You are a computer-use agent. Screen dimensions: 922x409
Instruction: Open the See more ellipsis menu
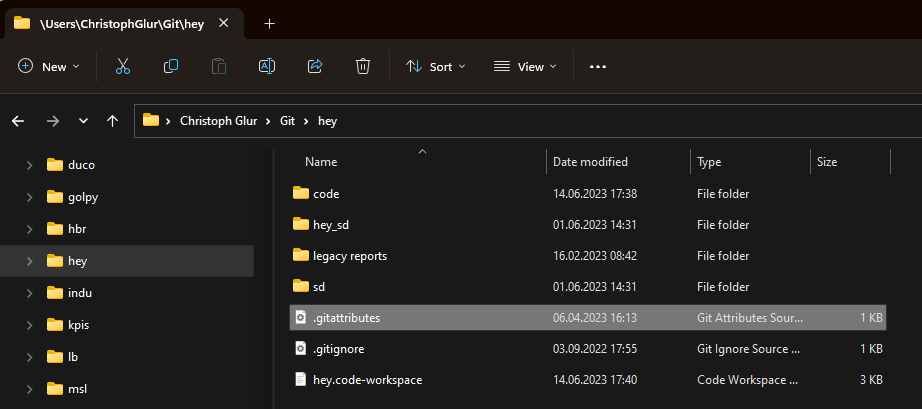(x=597, y=67)
